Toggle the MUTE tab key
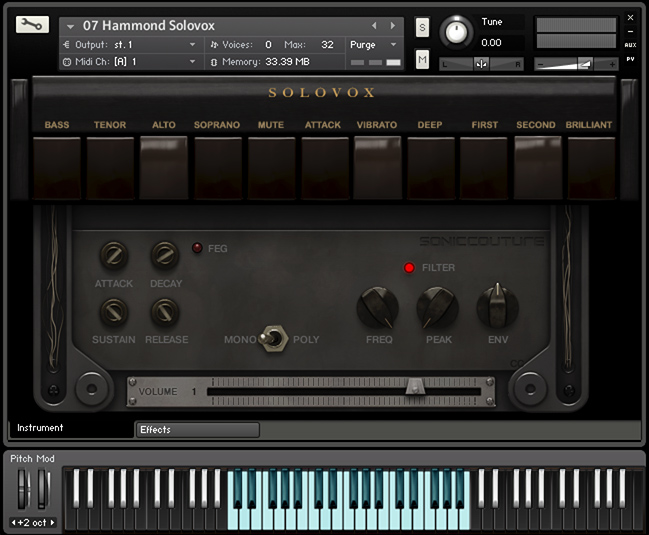This screenshot has height=535, width=649. tap(272, 168)
